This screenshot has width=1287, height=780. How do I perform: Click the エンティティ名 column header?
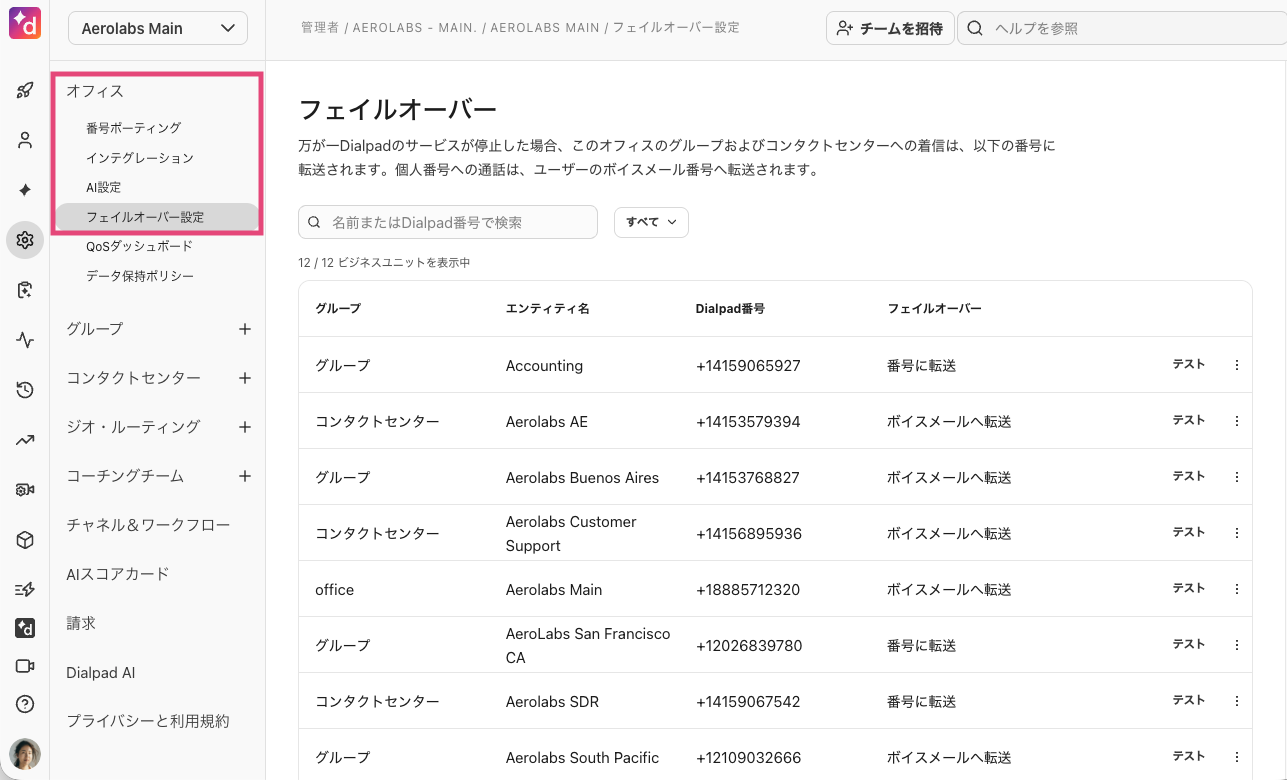(548, 308)
